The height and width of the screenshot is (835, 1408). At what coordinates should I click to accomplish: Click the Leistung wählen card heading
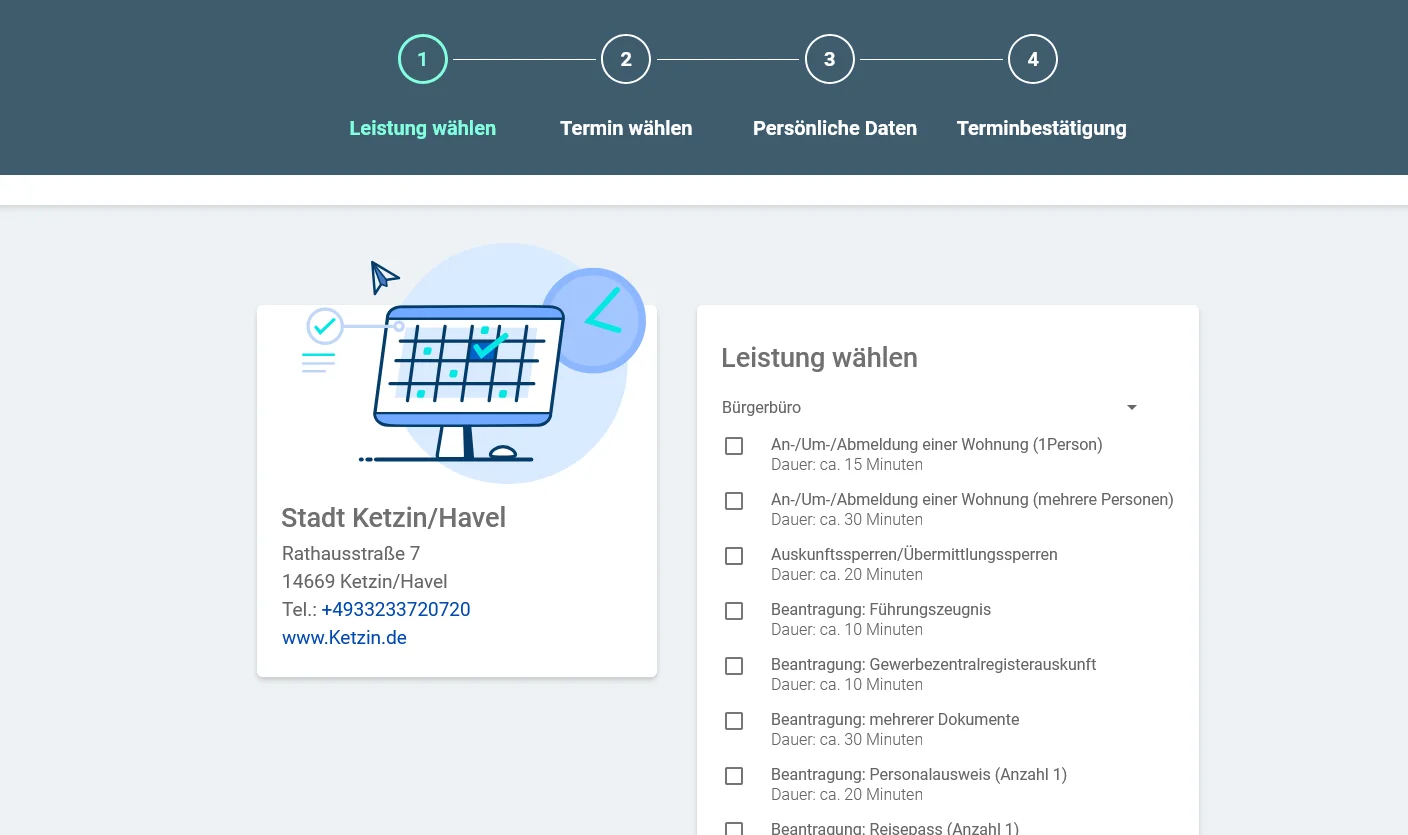(819, 357)
